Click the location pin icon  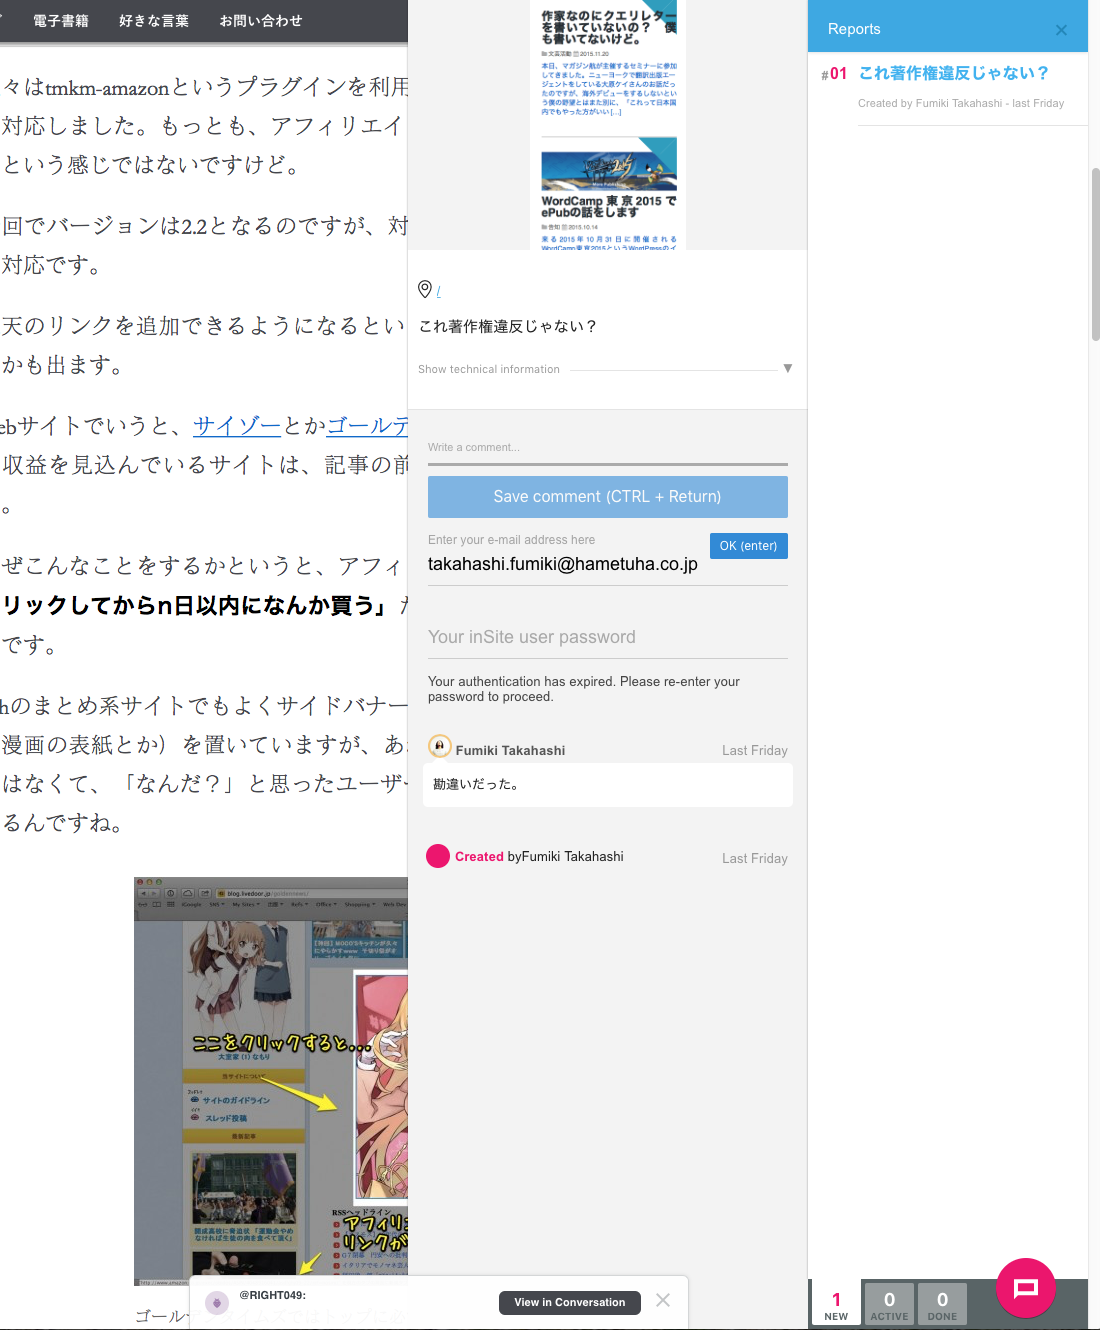click(425, 289)
